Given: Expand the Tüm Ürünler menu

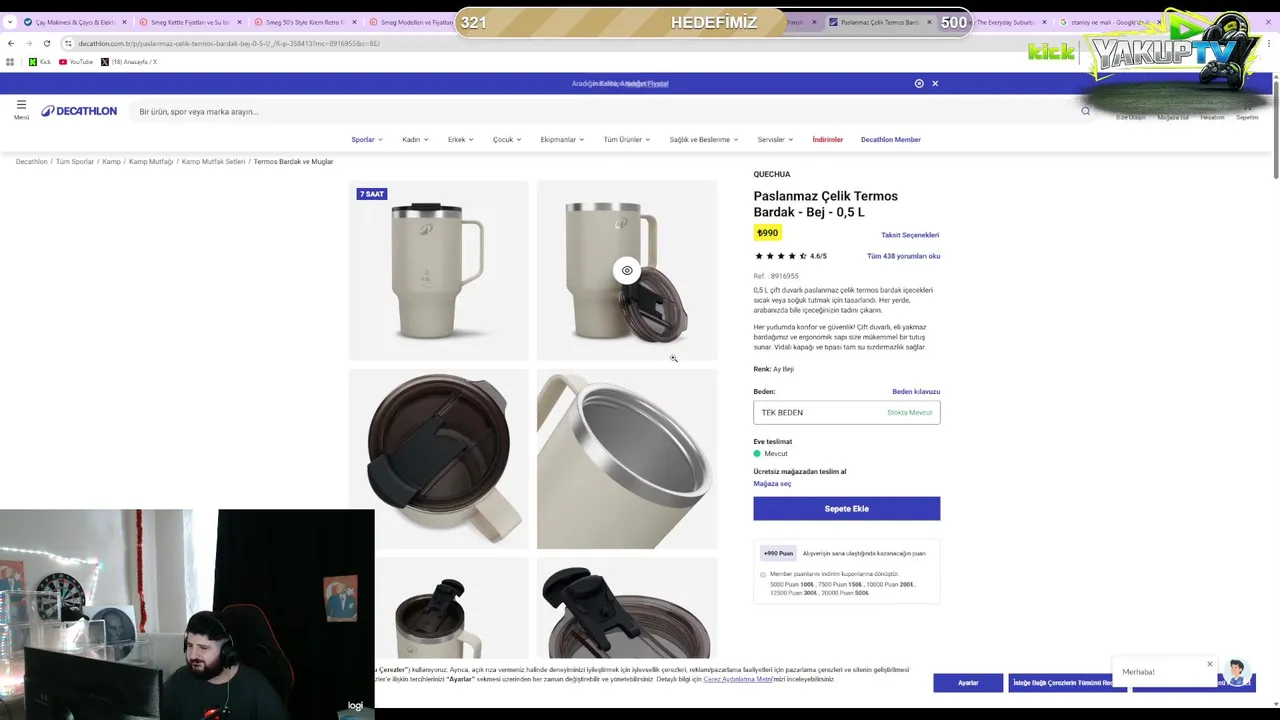Looking at the screenshot, I should coord(627,139).
